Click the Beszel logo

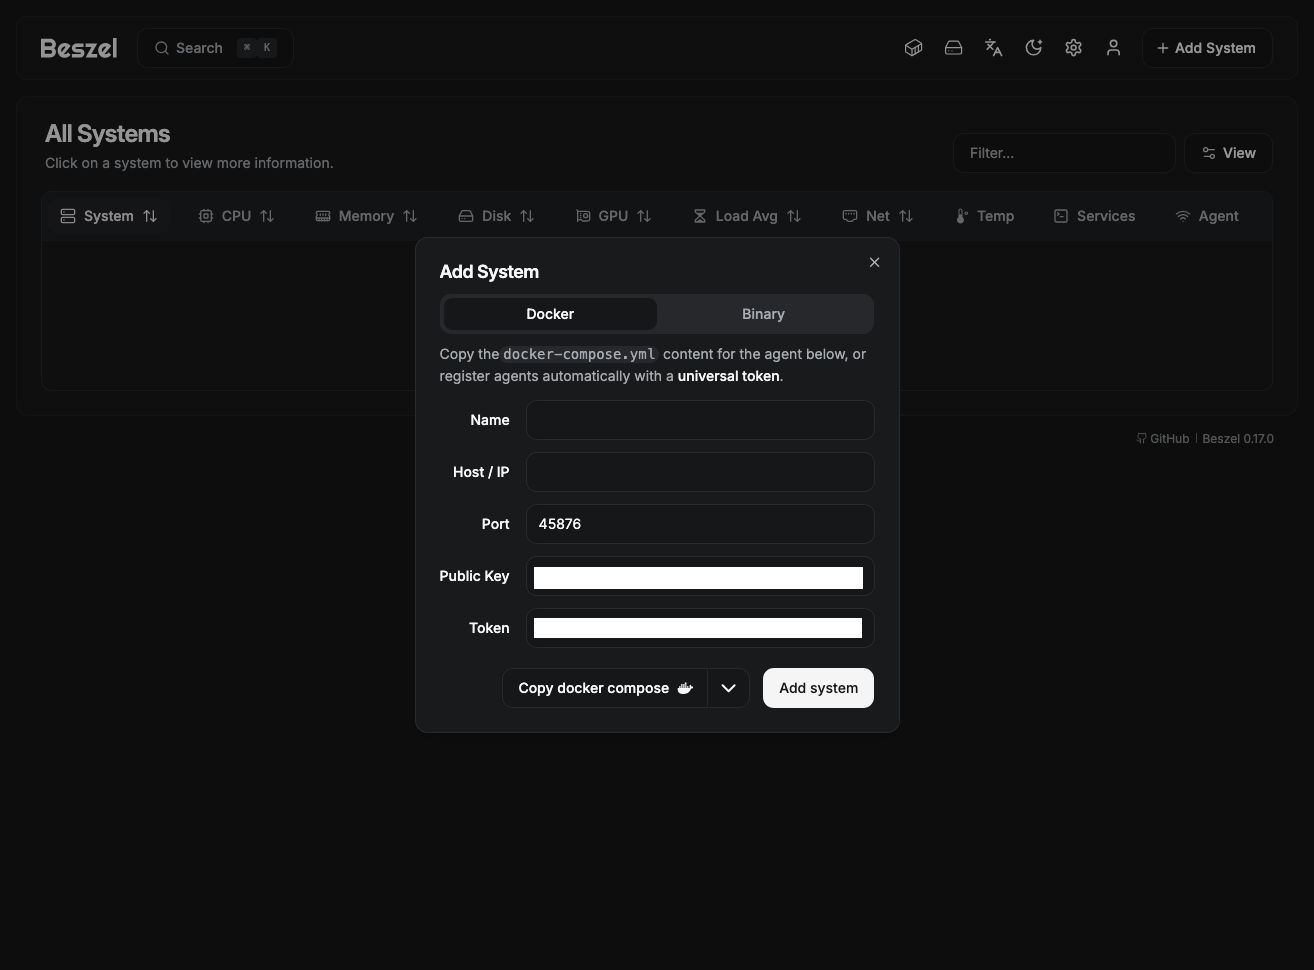click(79, 48)
